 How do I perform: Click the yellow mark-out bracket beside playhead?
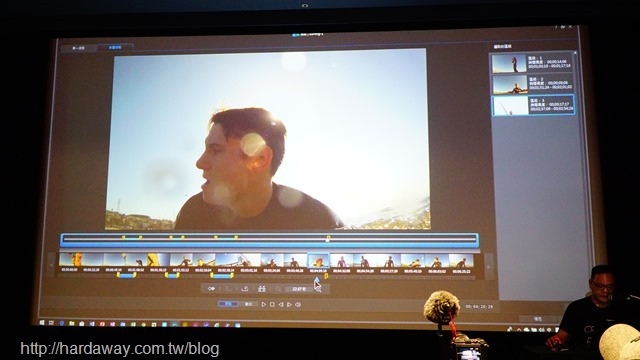(x=326, y=276)
